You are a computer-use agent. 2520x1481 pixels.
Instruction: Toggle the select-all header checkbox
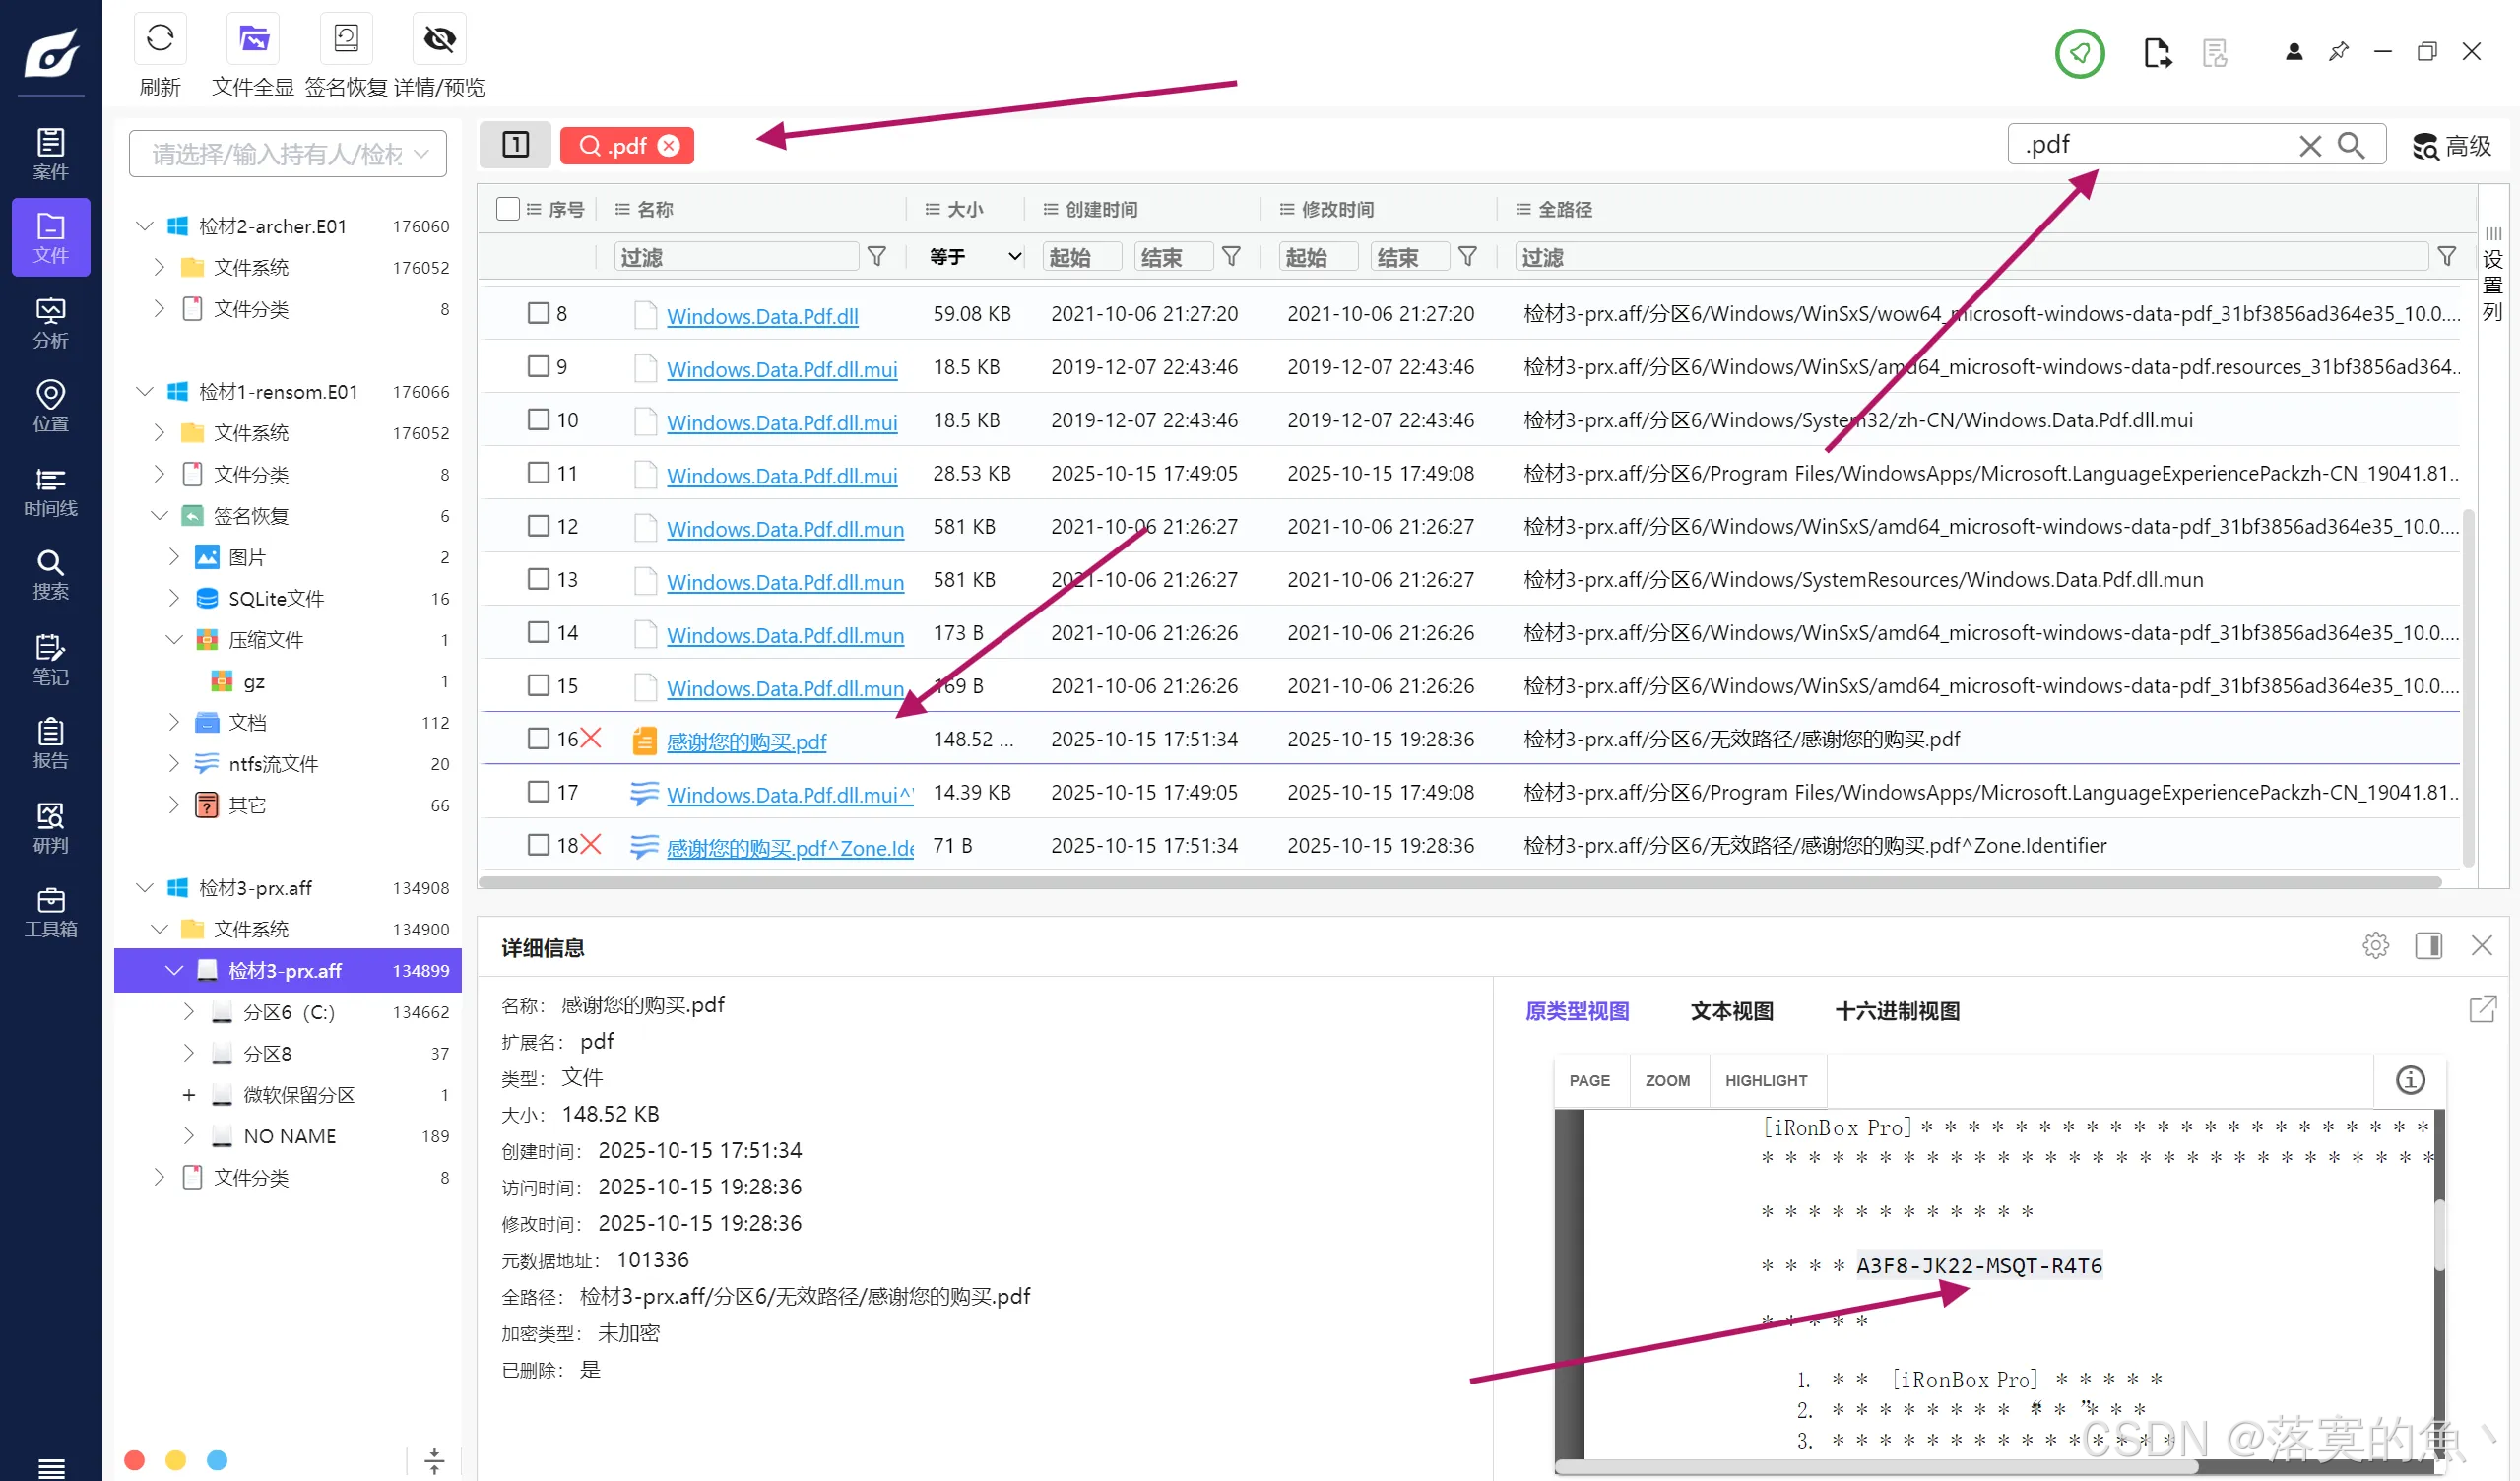508,208
